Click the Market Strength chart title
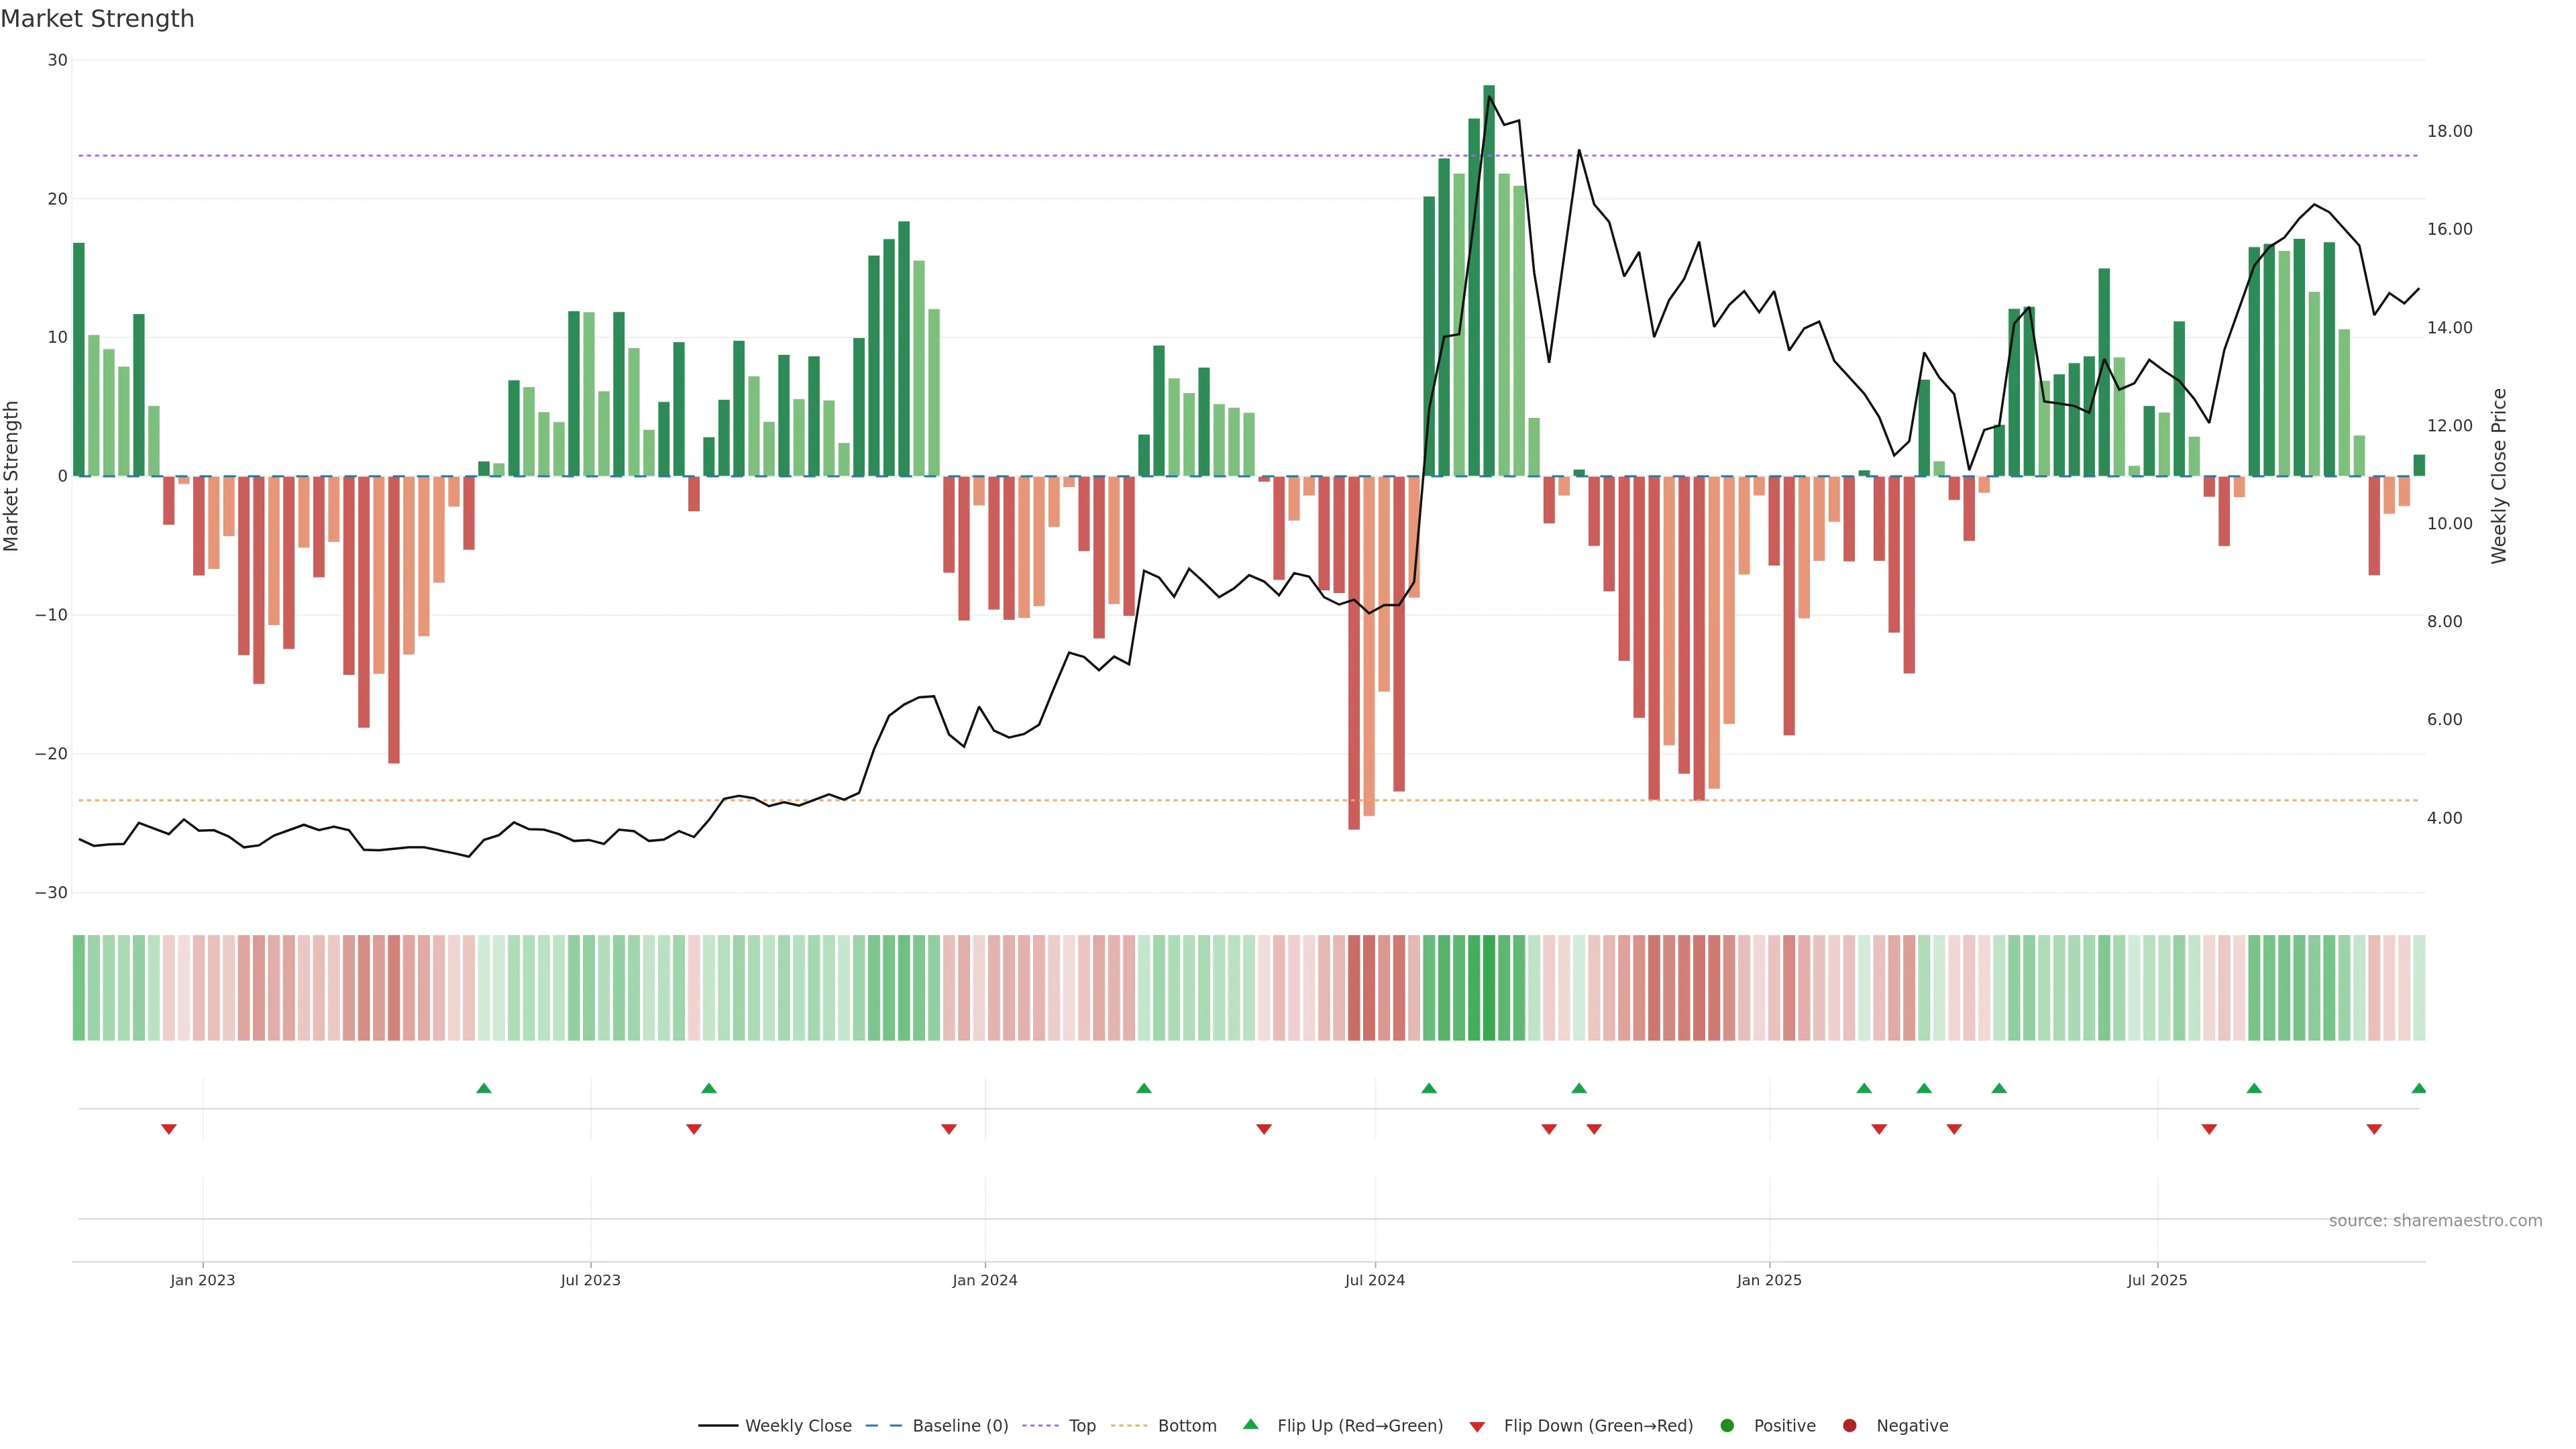 click(97, 19)
